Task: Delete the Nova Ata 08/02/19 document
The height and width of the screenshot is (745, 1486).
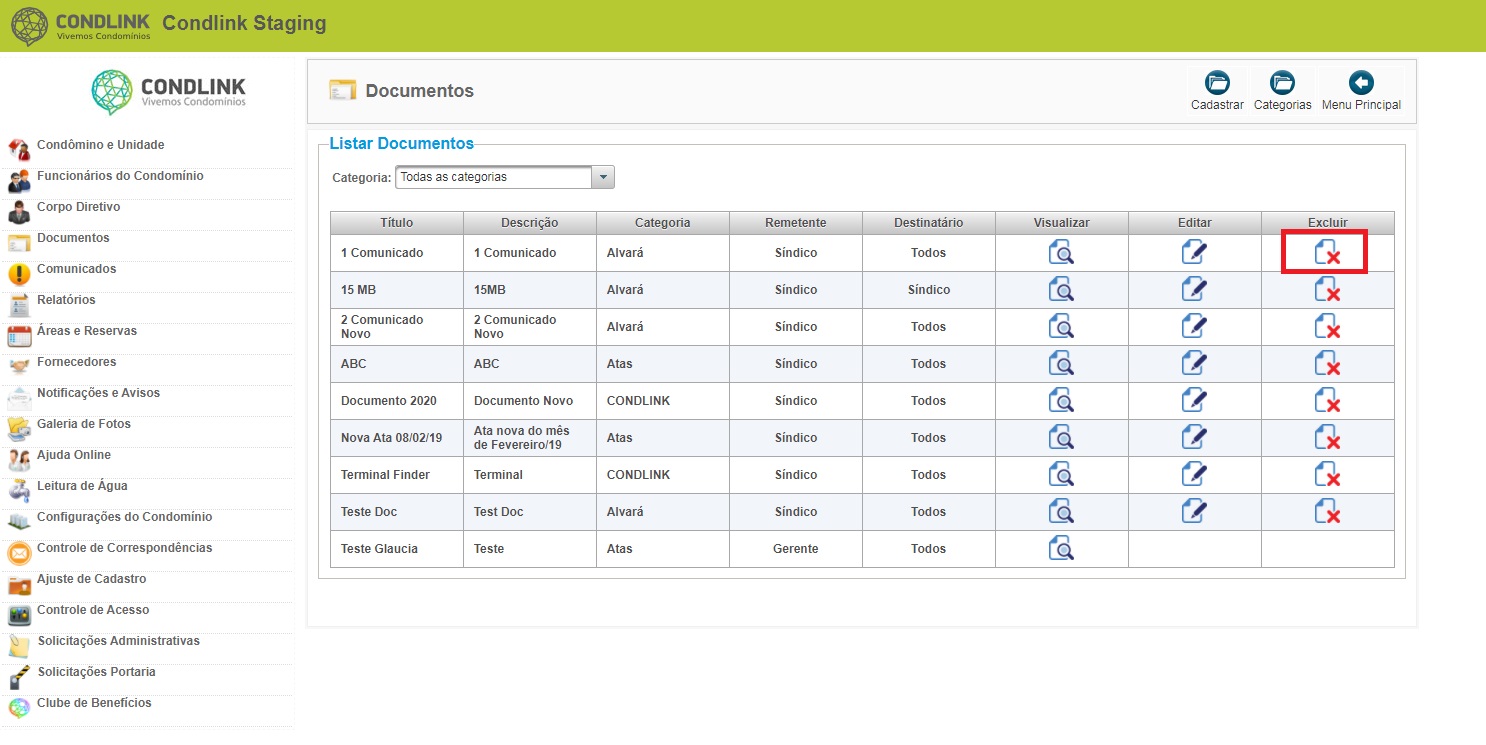Action: pyautogui.click(x=1327, y=437)
